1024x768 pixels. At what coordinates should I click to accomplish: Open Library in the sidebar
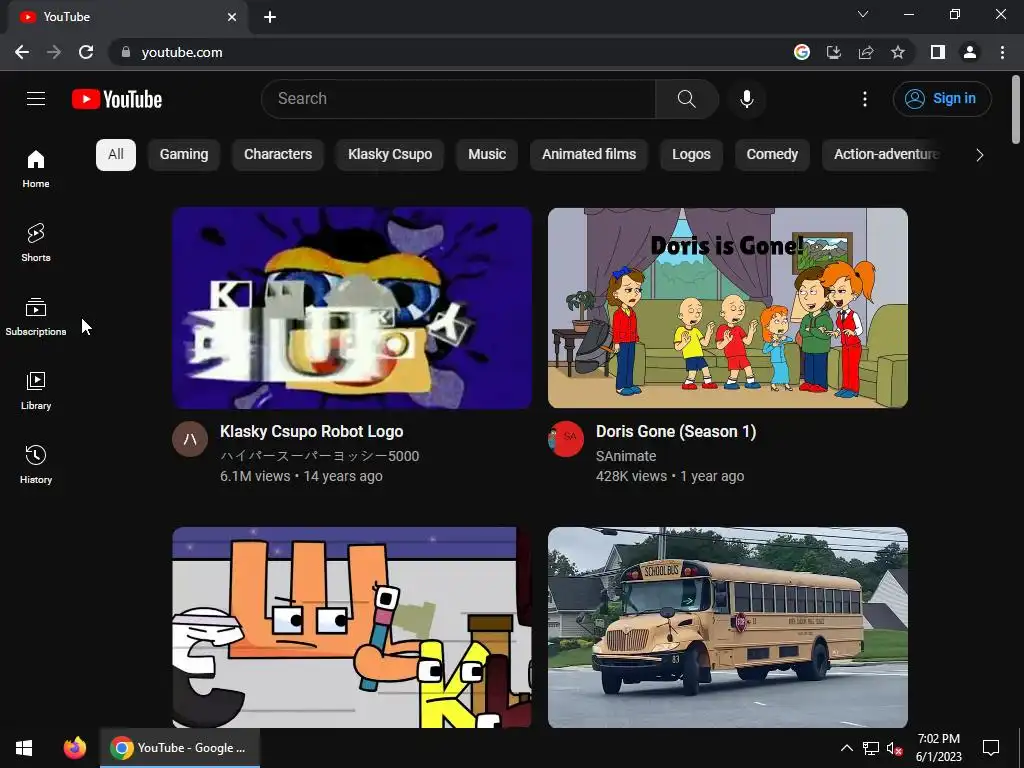tap(36, 391)
